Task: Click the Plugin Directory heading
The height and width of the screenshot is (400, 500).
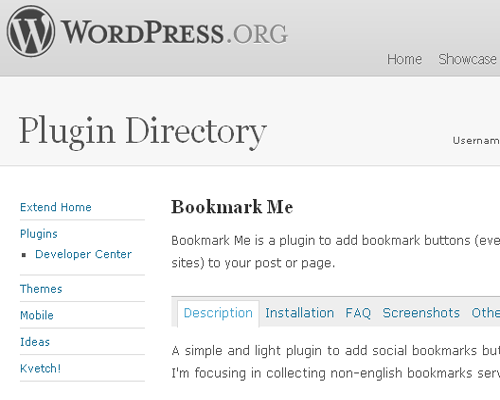Action: click(143, 132)
